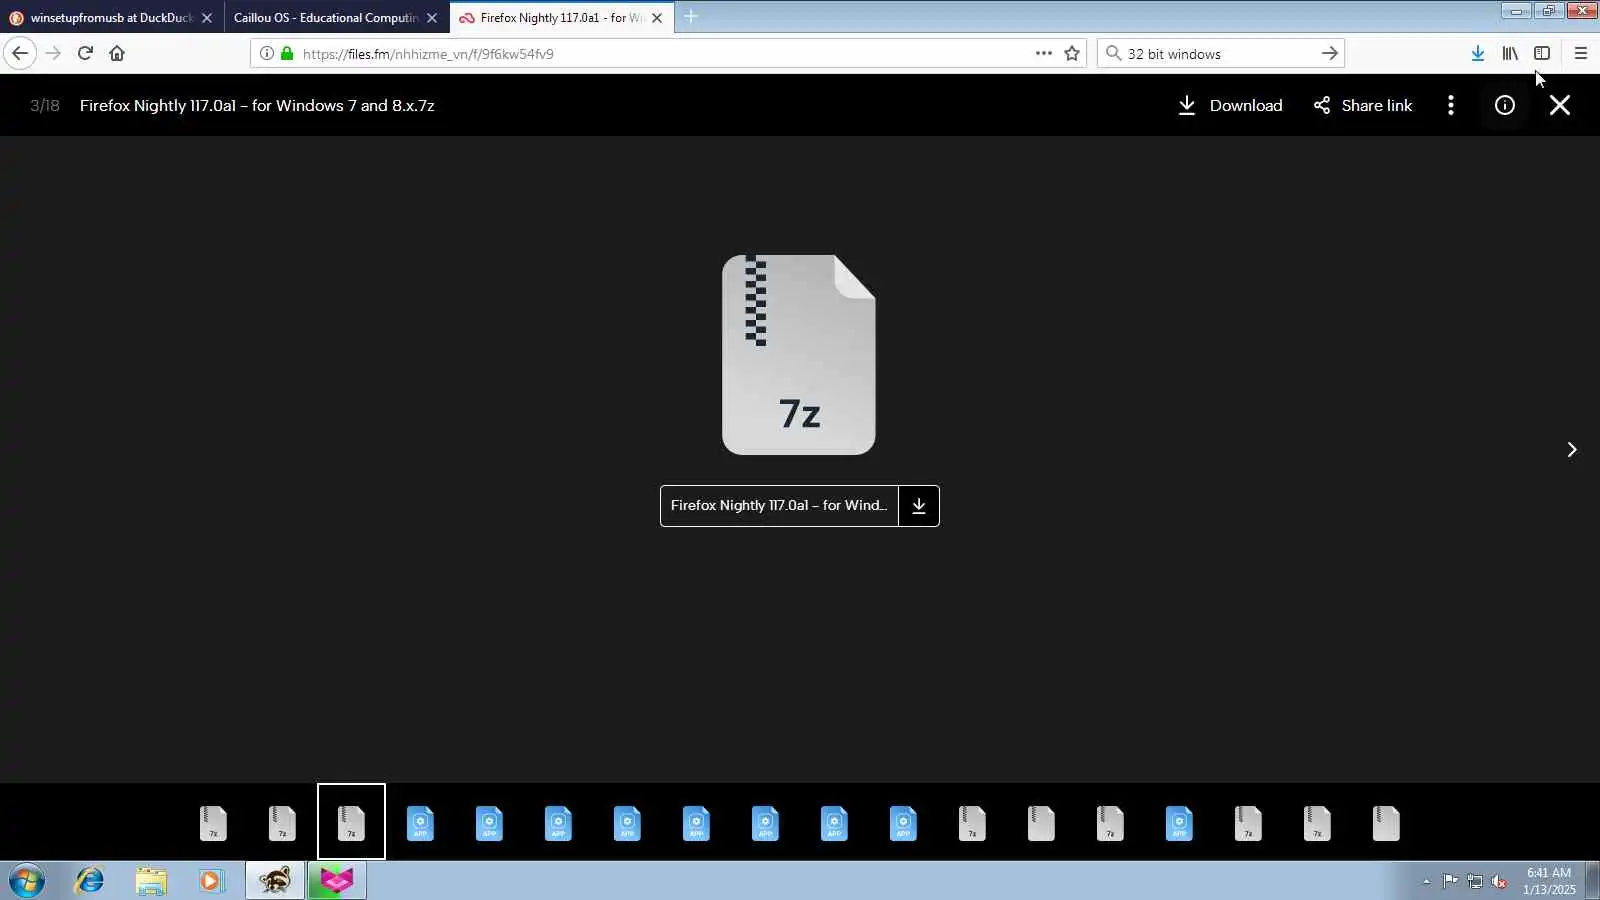Open the Library bookshelf icon
1600x900 pixels.
click(x=1510, y=53)
